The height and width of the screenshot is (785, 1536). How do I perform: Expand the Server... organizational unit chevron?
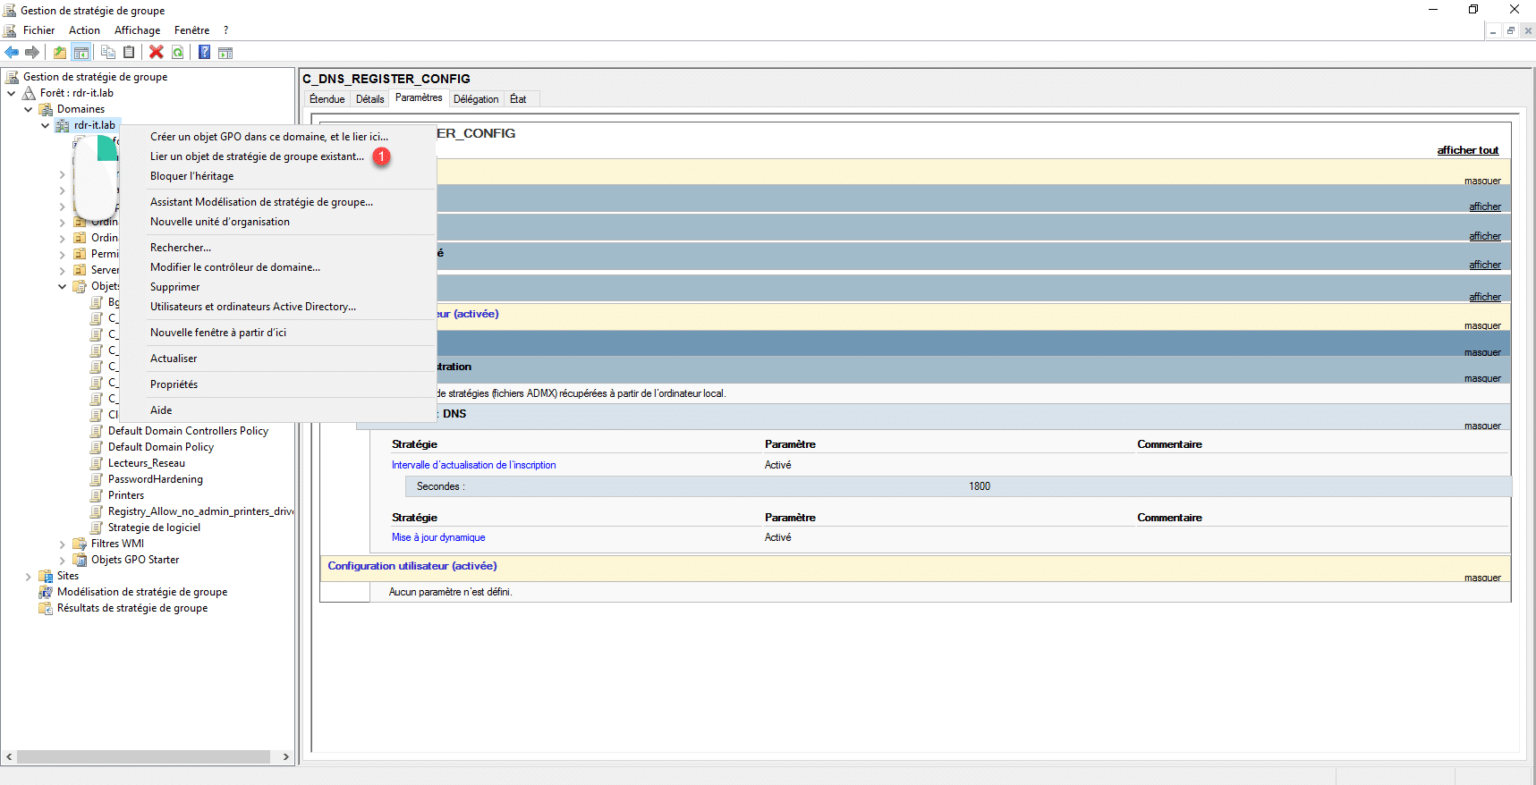click(x=62, y=270)
